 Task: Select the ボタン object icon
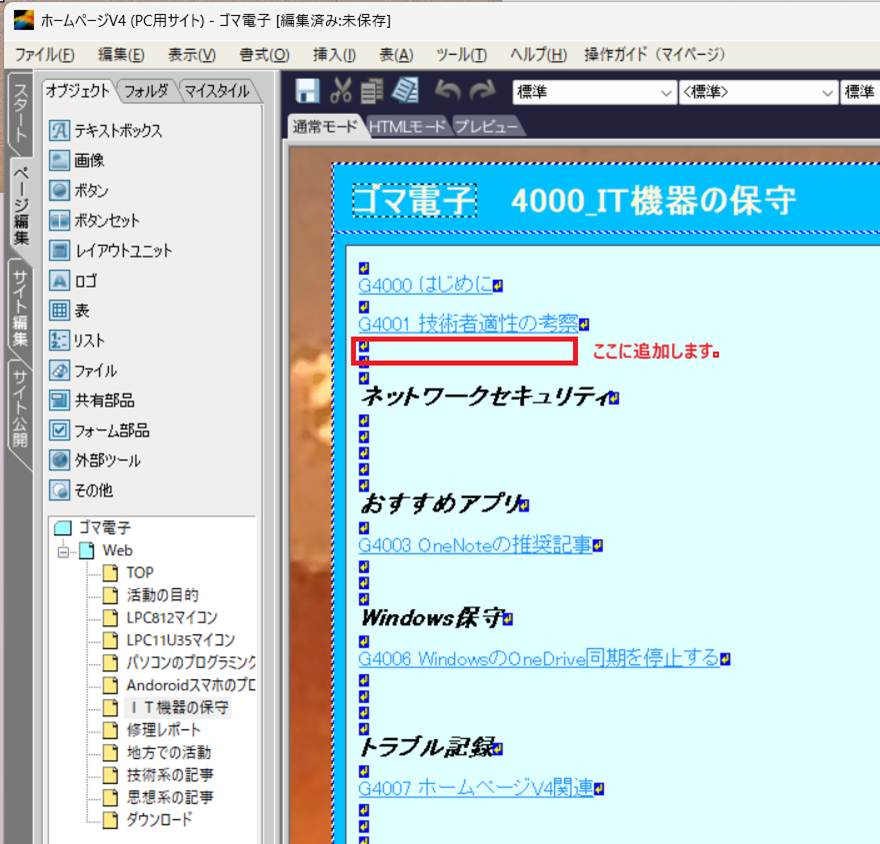(x=59, y=190)
